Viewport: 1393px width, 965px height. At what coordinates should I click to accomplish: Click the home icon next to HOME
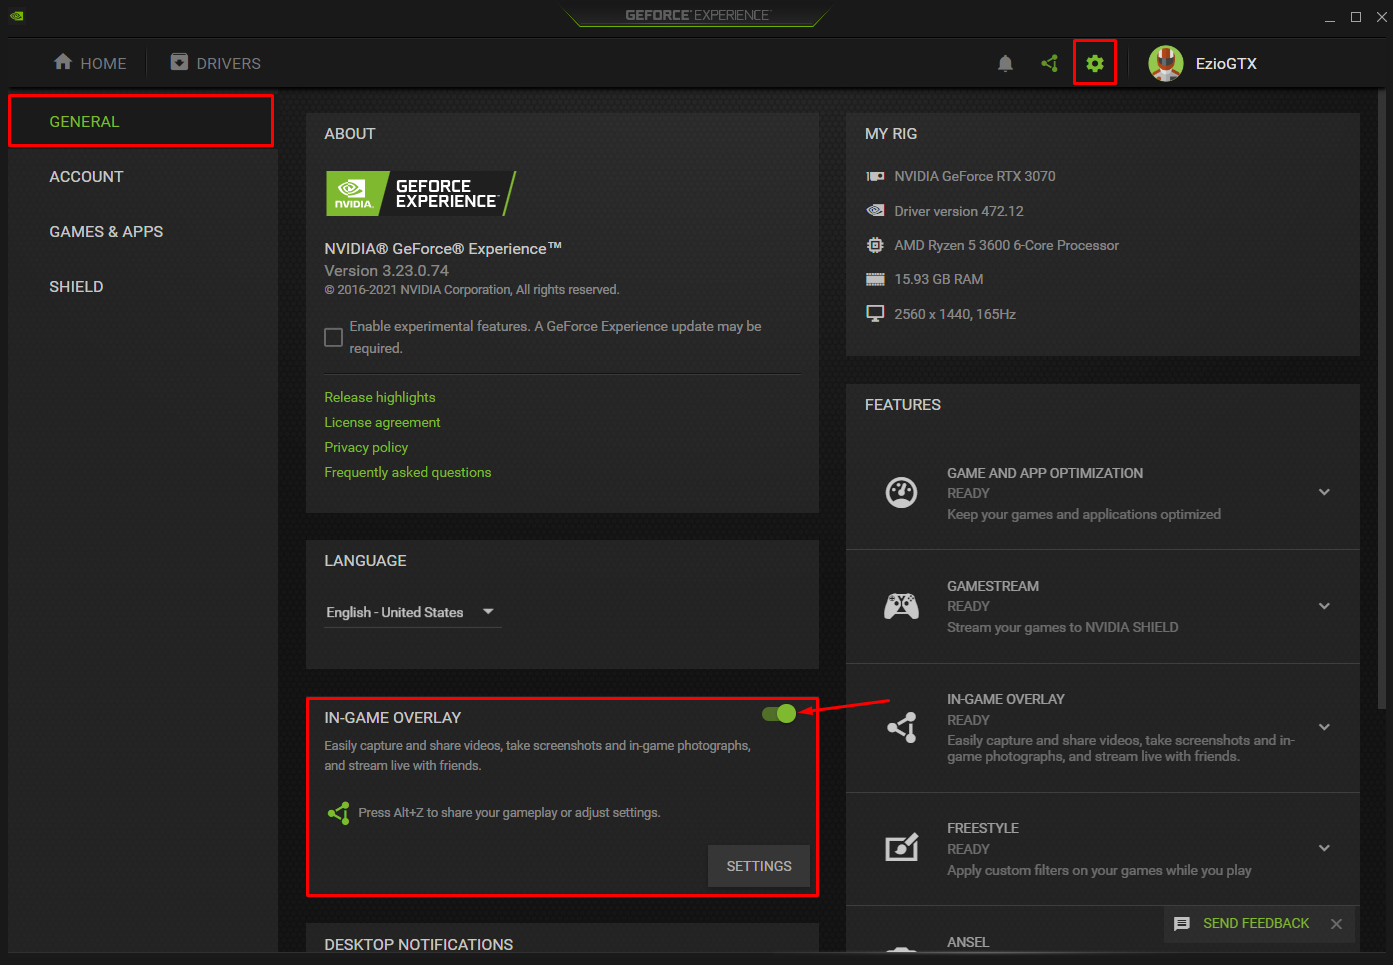(63, 62)
